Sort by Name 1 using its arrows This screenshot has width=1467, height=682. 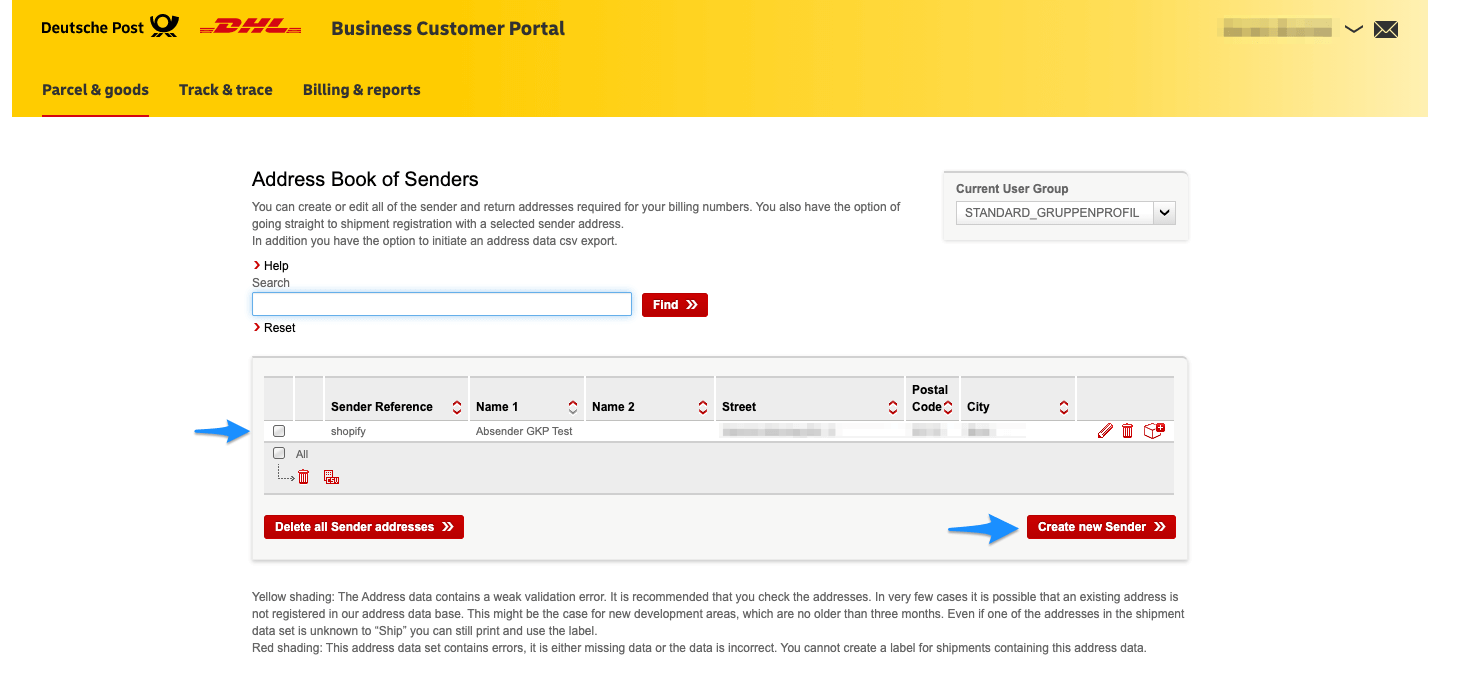573,407
